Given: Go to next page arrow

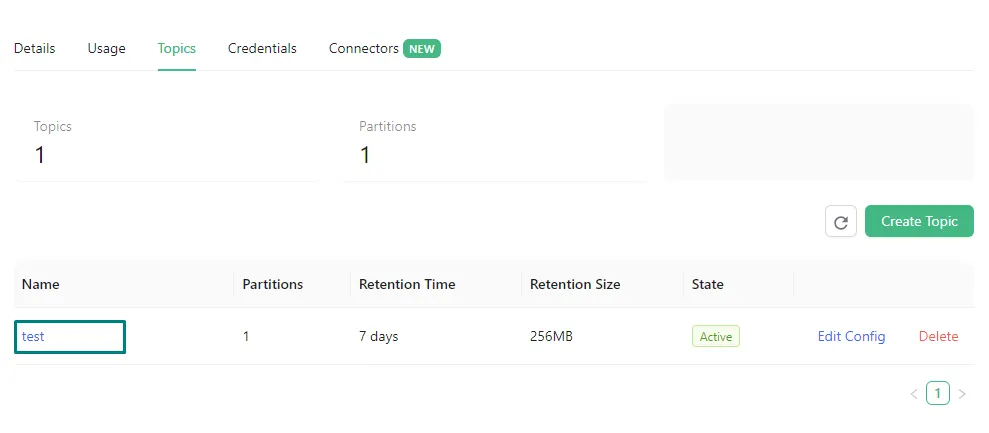Looking at the screenshot, I should (962, 394).
